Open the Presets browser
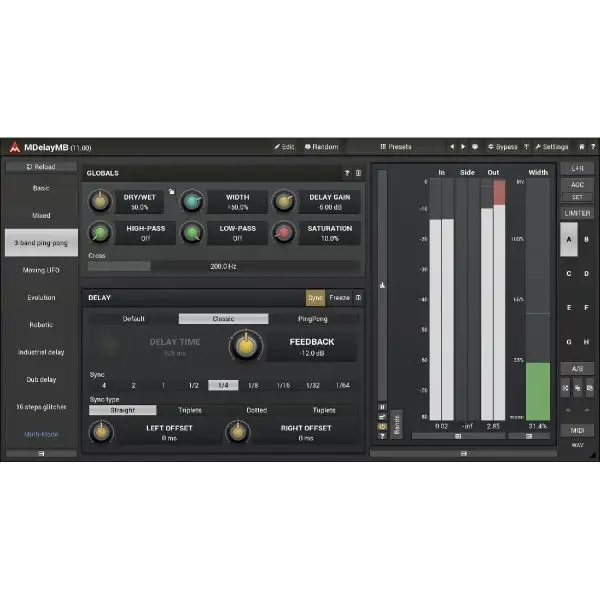The height and width of the screenshot is (600, 600). (396, 147)
